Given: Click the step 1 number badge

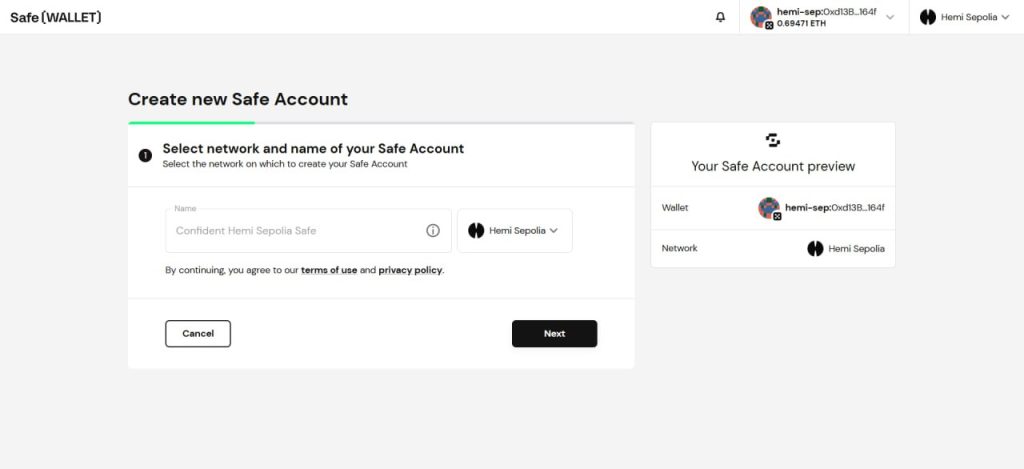Looking at the screenshot, I should [145, 155].
